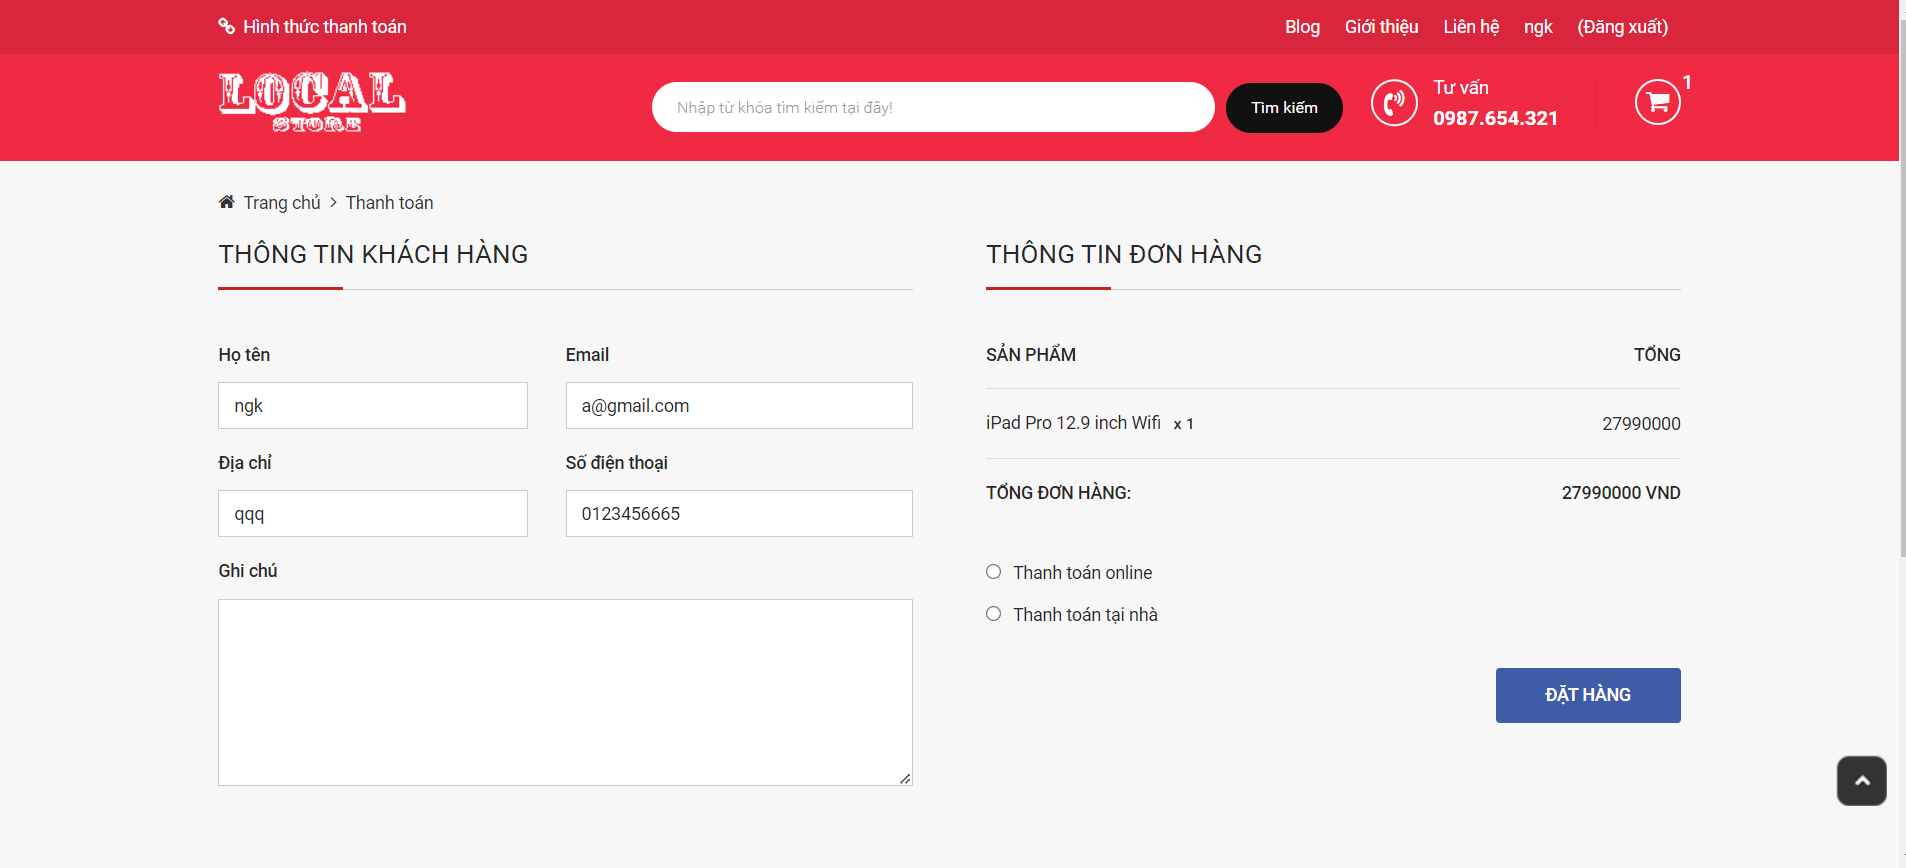Click the textarea resize handle corner
The image size is (1906, 868).
click(905, 778)
